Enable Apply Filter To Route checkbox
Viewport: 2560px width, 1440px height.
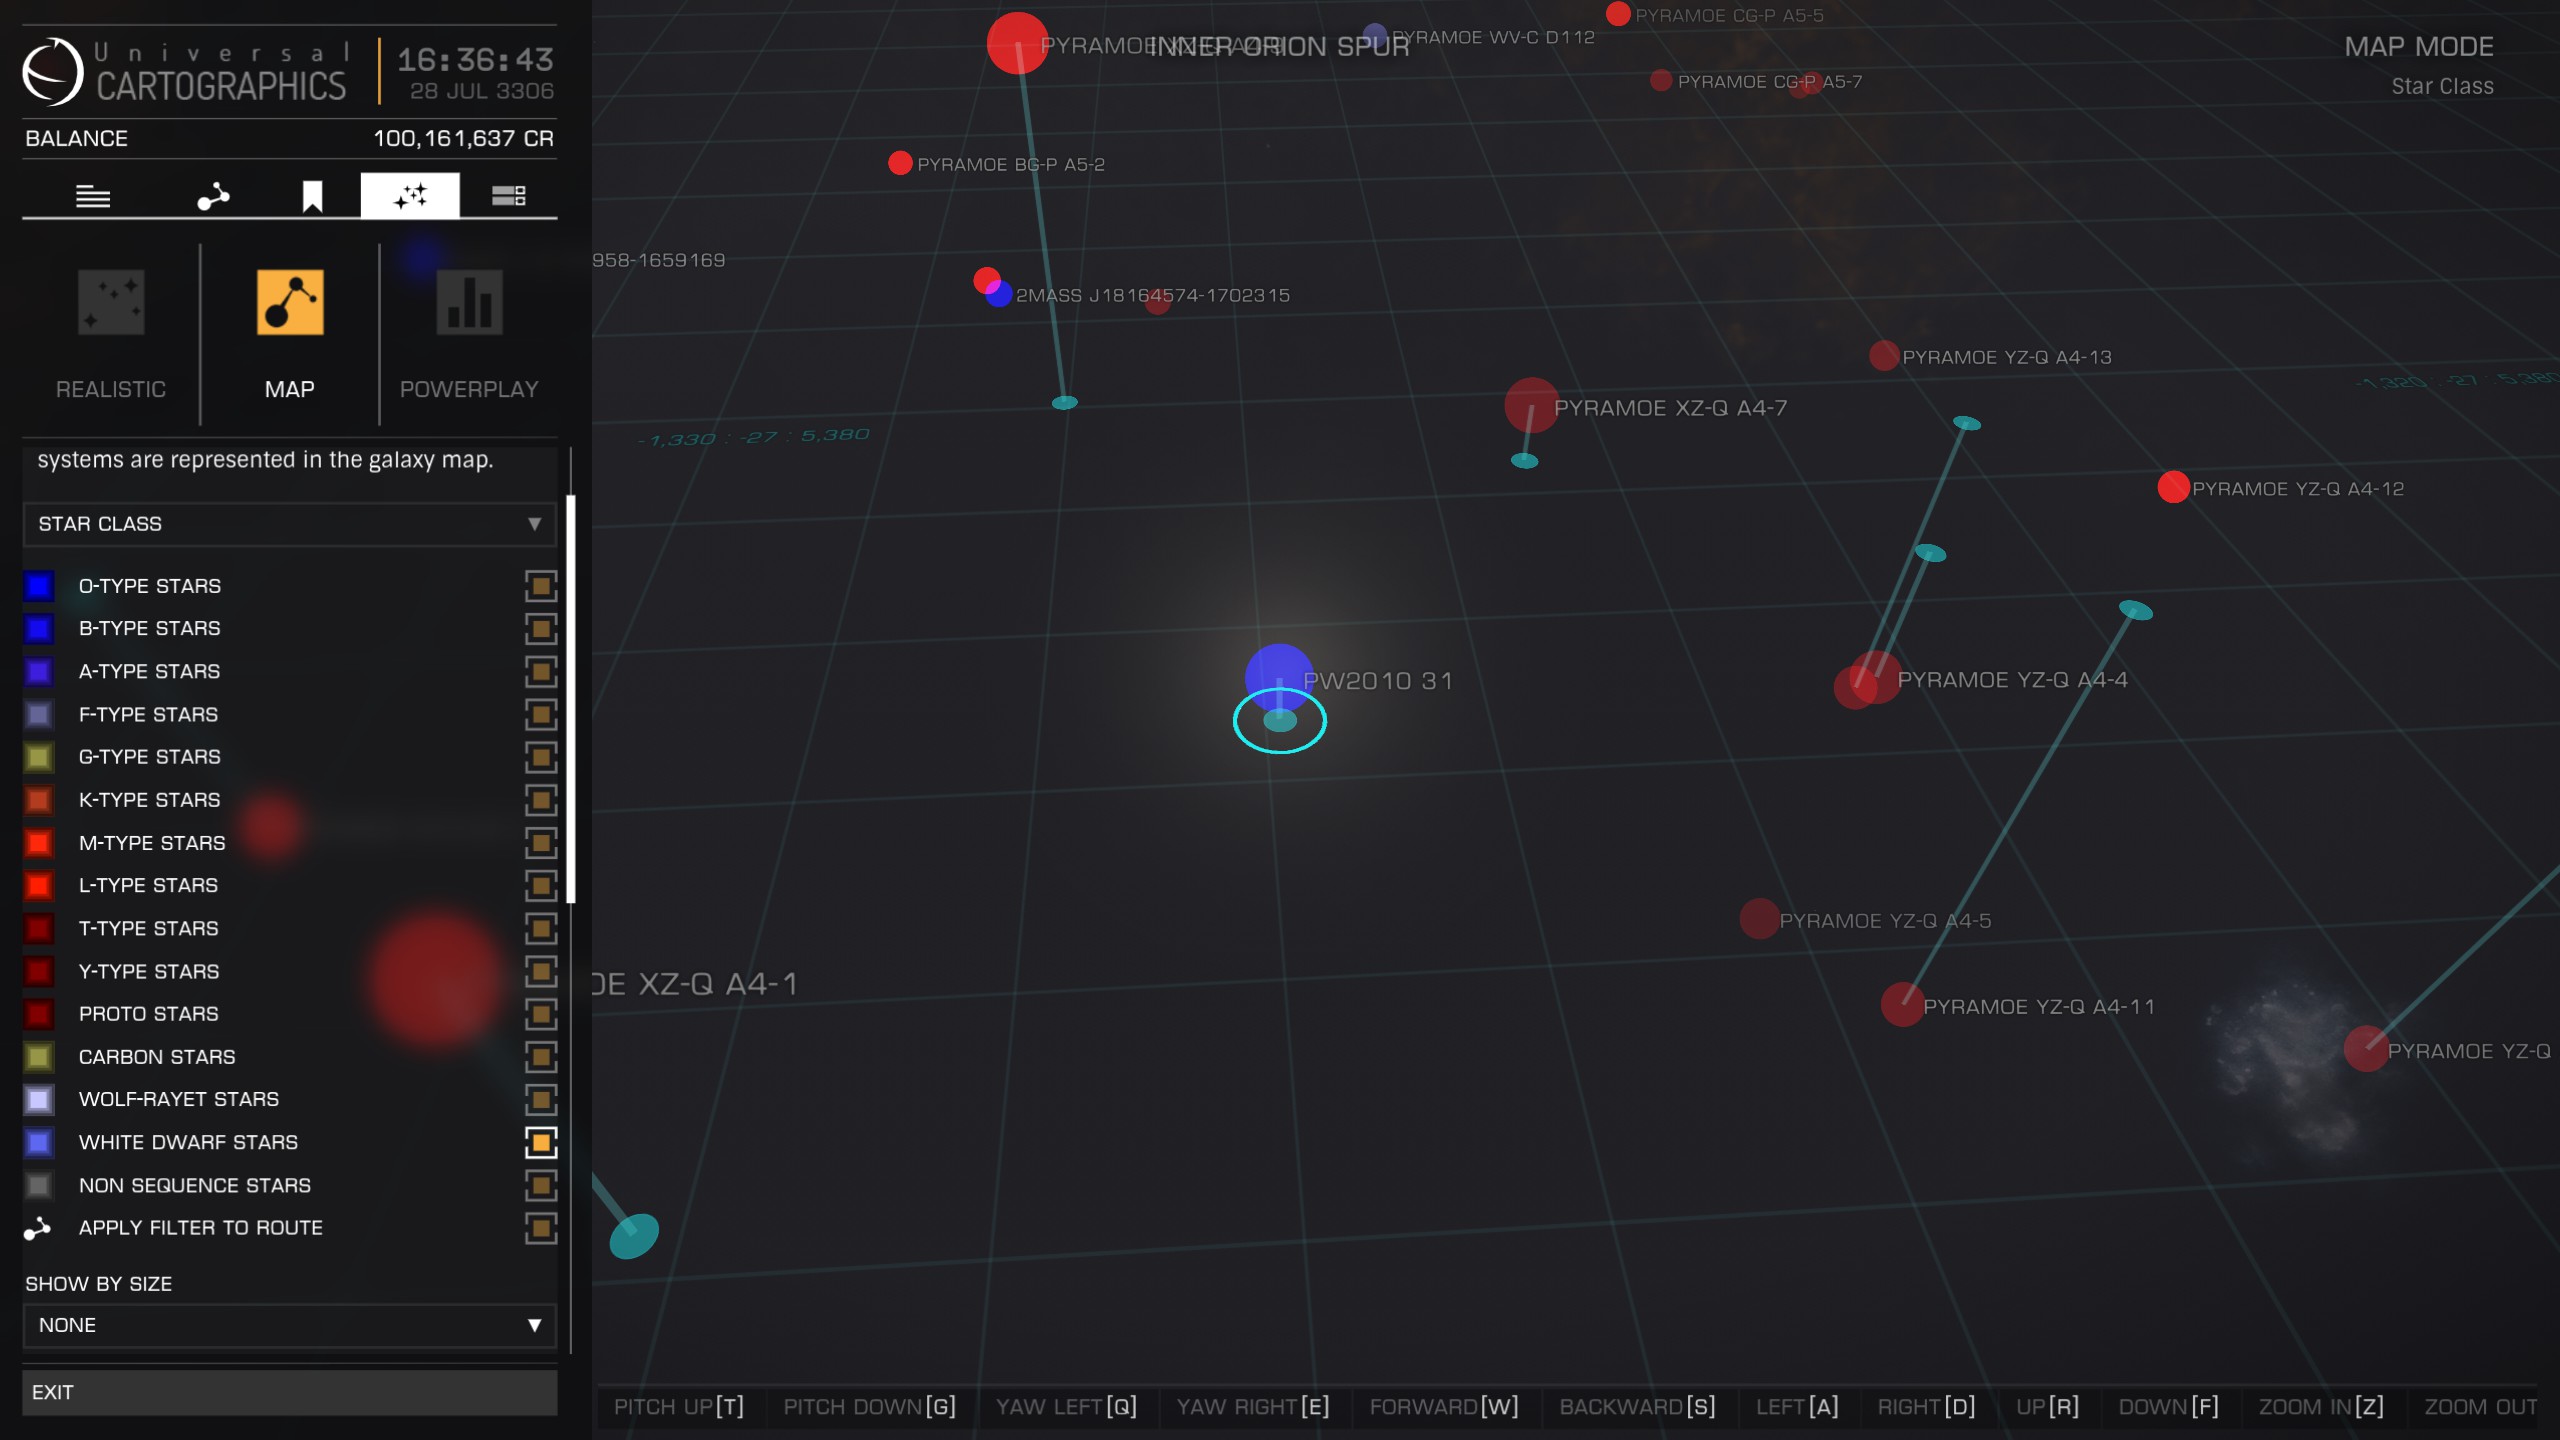point(541,1228)
